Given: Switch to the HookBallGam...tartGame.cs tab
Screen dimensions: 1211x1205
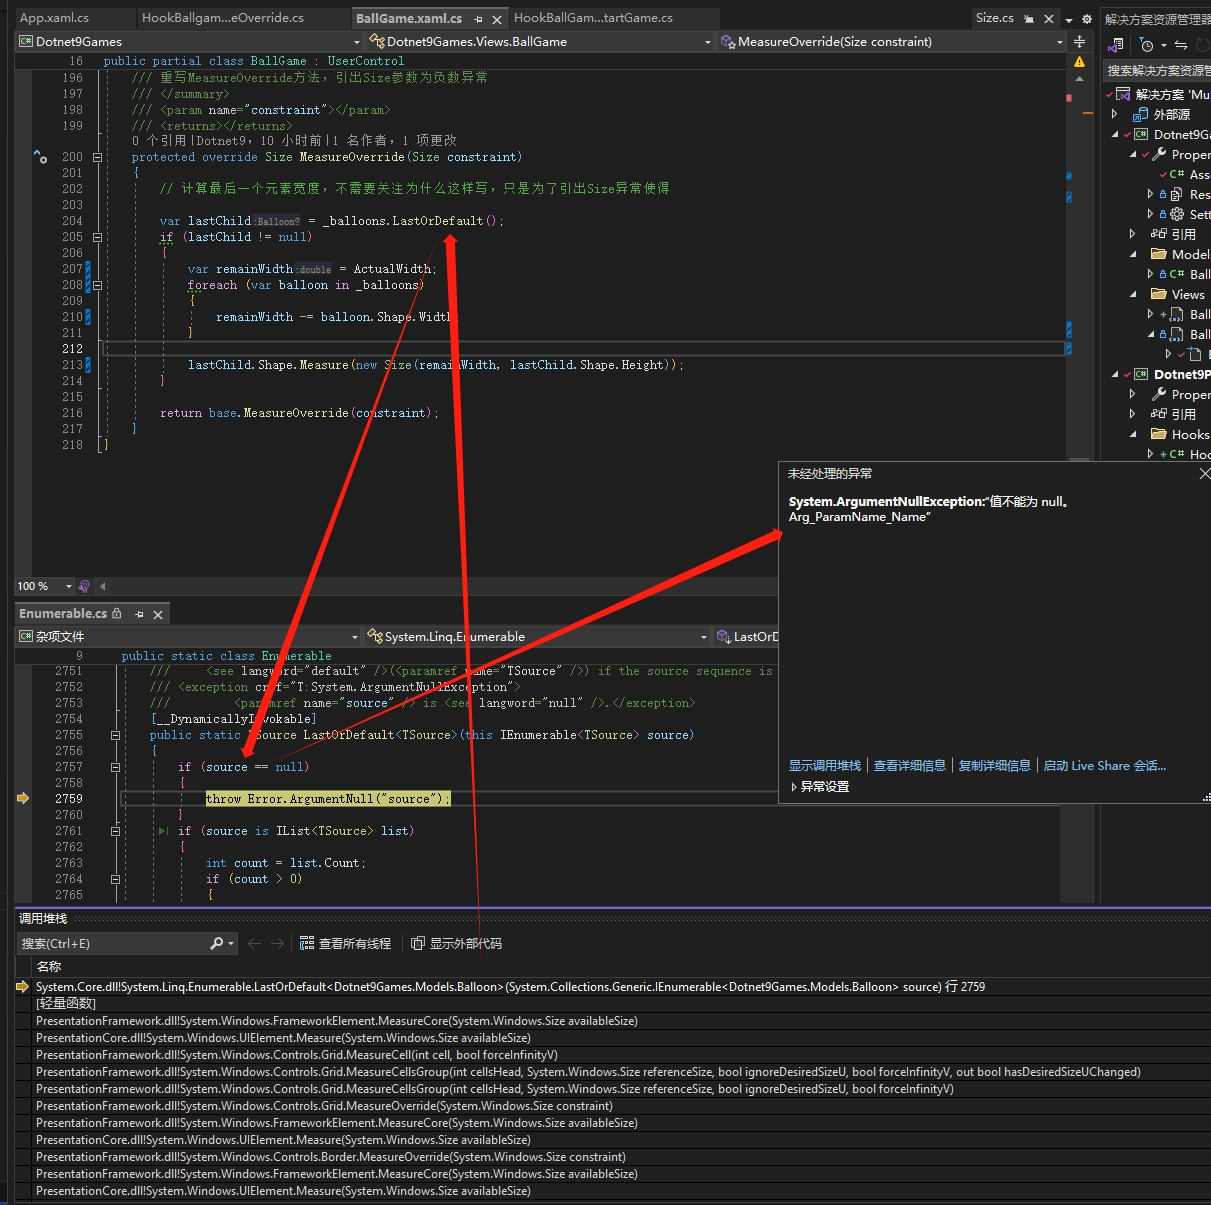Looking at the screenshot, I should pos(593,18).
